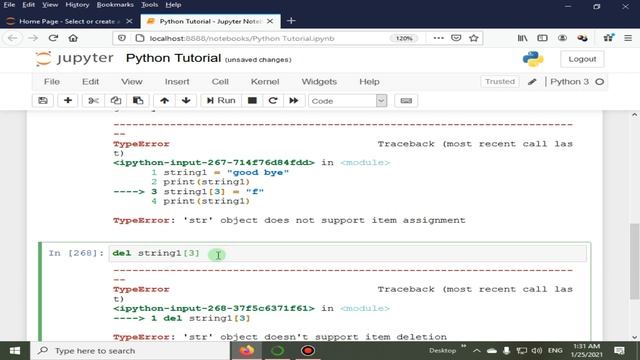The height and width of the screenshot is (360, 640).
Task: Open the notification center icon
Action: point(619,351)
